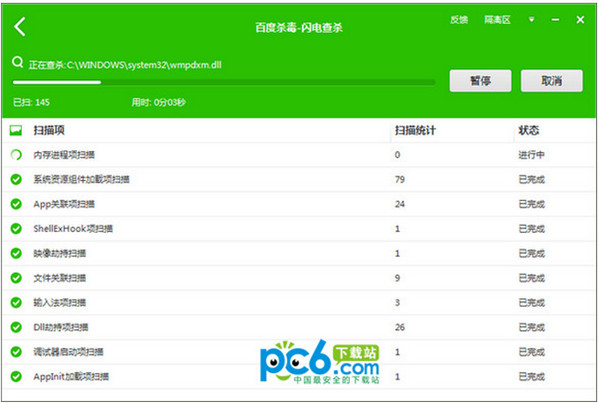
Task: Select the 文件关联扫描 row
Action: click(x=299, y=278)
